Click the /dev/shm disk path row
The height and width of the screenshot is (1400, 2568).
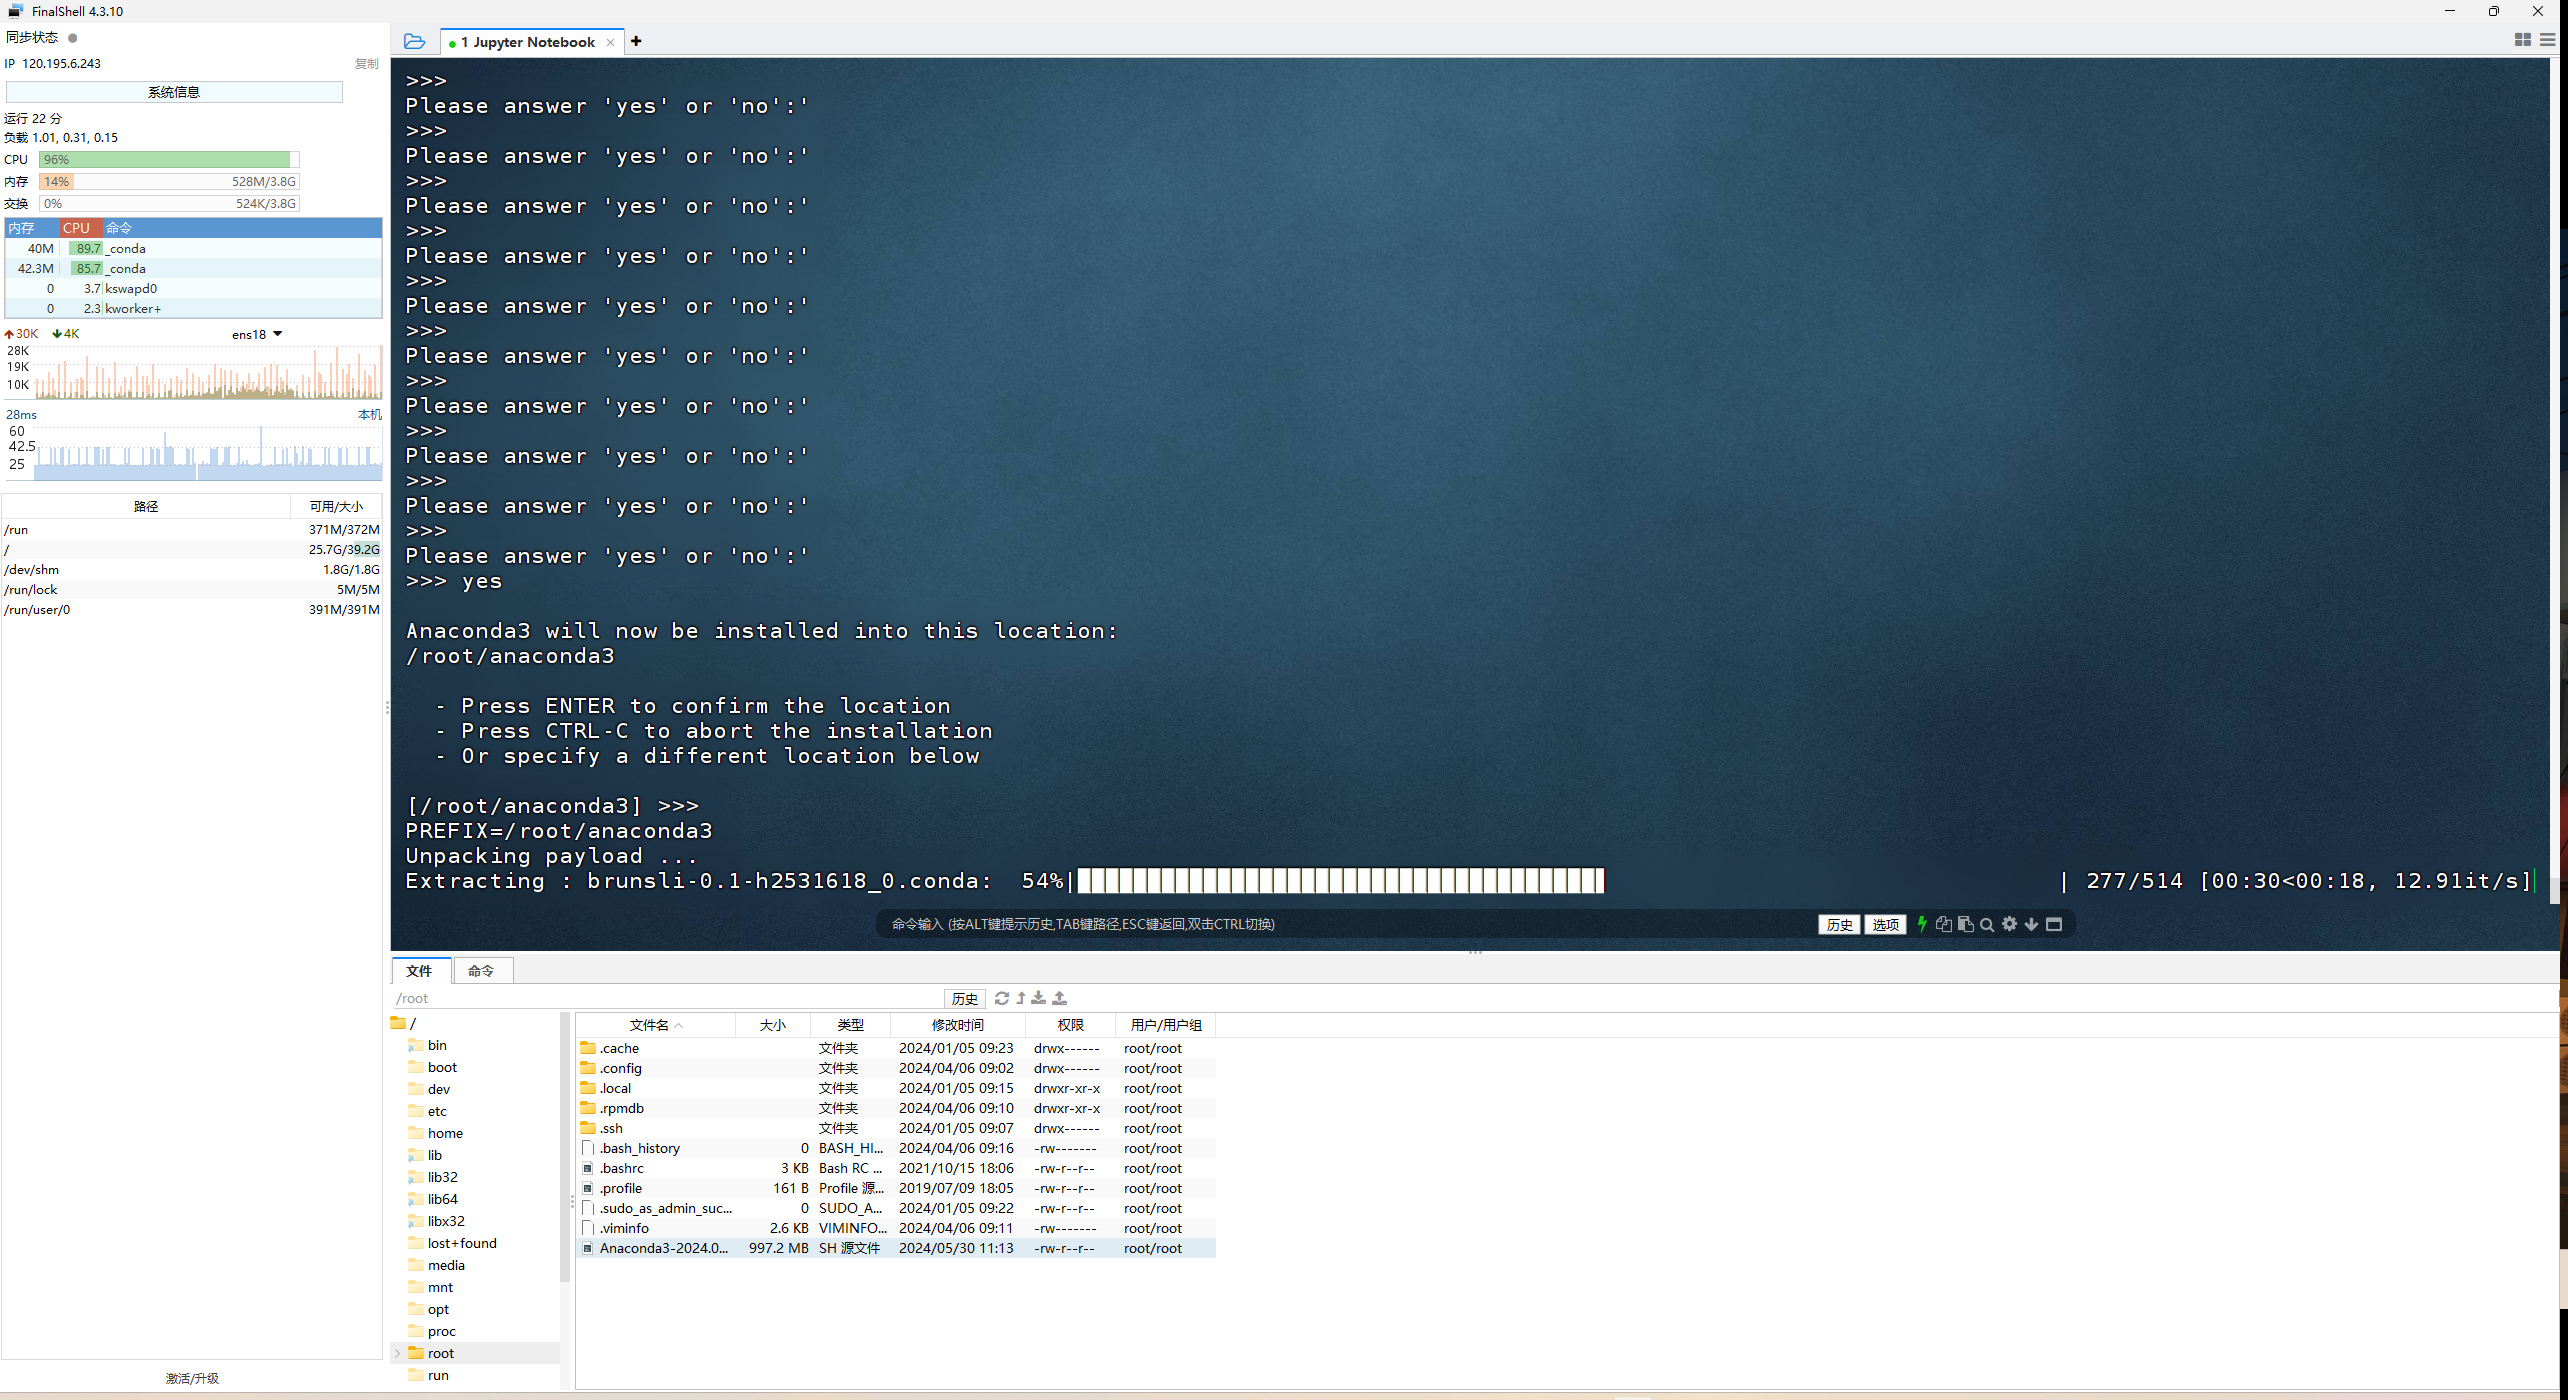(x=192, y=569)
